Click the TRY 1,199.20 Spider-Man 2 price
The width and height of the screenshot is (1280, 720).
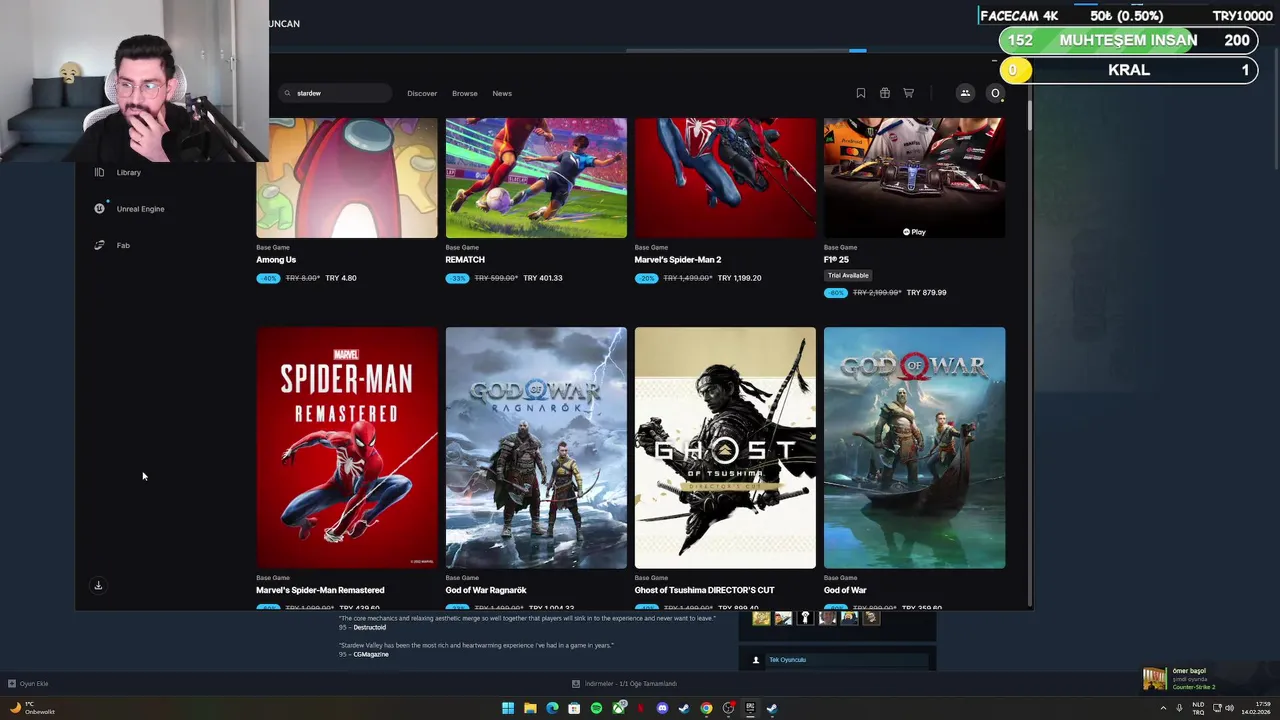(x=739, y=278)
